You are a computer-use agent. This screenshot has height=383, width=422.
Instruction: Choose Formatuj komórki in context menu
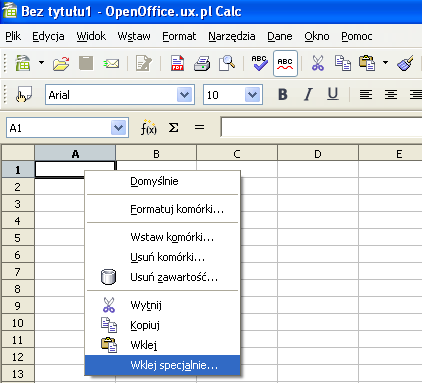[162, 209]
